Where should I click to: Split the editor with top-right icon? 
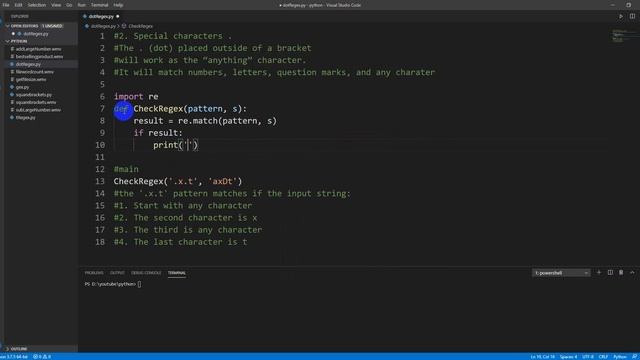tap(632, 16)
